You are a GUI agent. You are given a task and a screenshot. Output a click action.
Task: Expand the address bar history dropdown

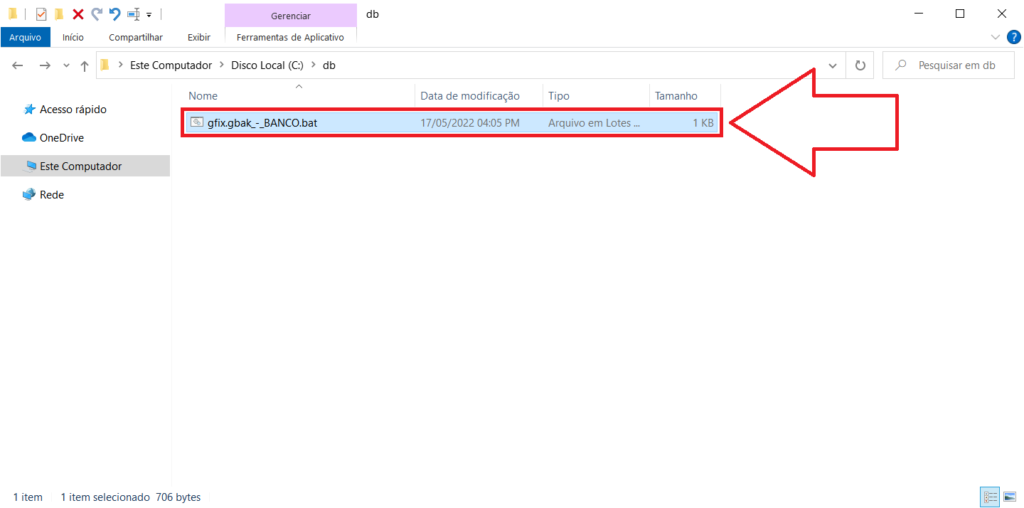tap(833, 65)
